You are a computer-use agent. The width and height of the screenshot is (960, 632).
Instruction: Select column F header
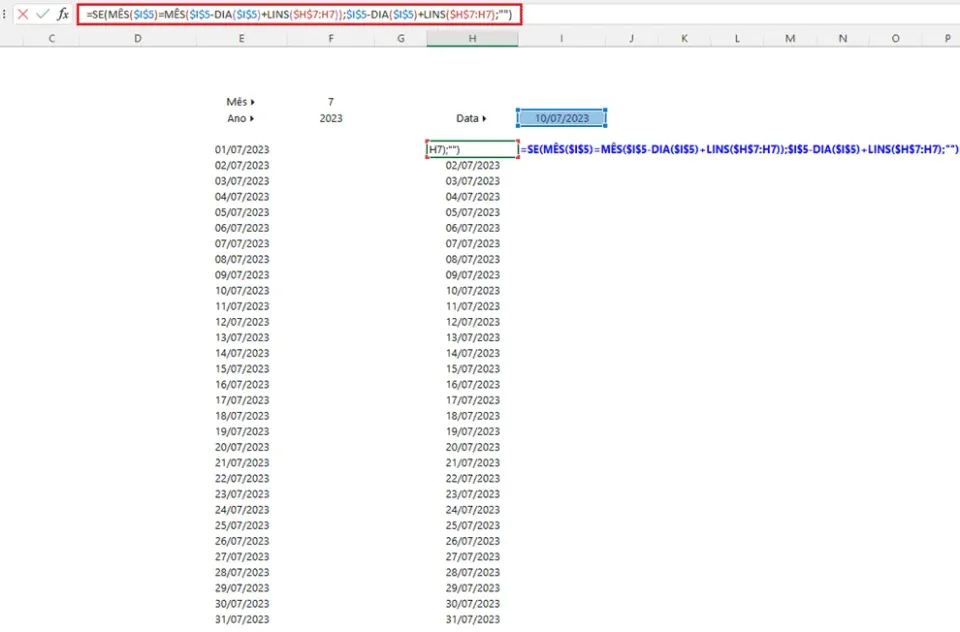tap(331, 39)
